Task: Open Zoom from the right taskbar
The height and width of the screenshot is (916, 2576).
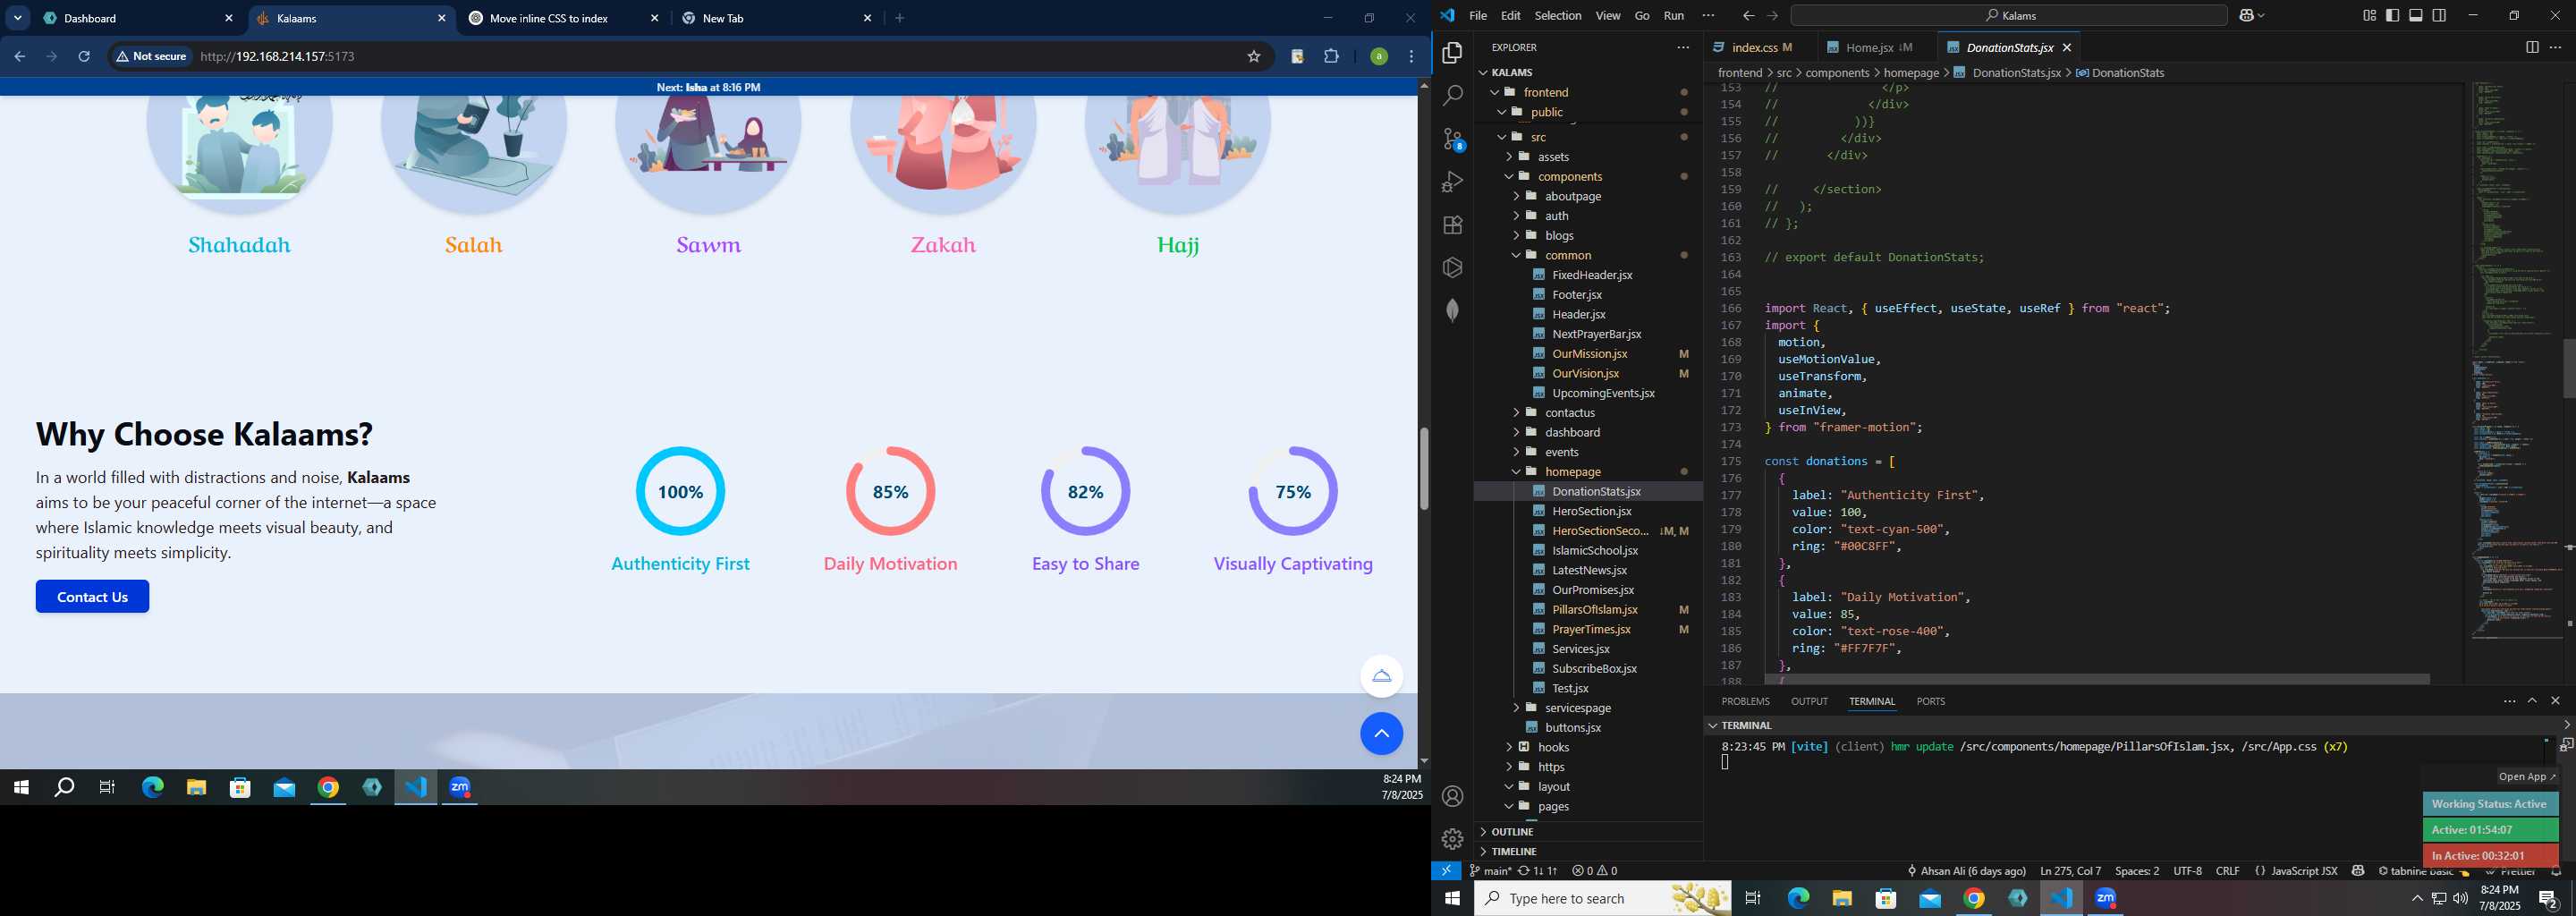Action: coord(2105,898)
